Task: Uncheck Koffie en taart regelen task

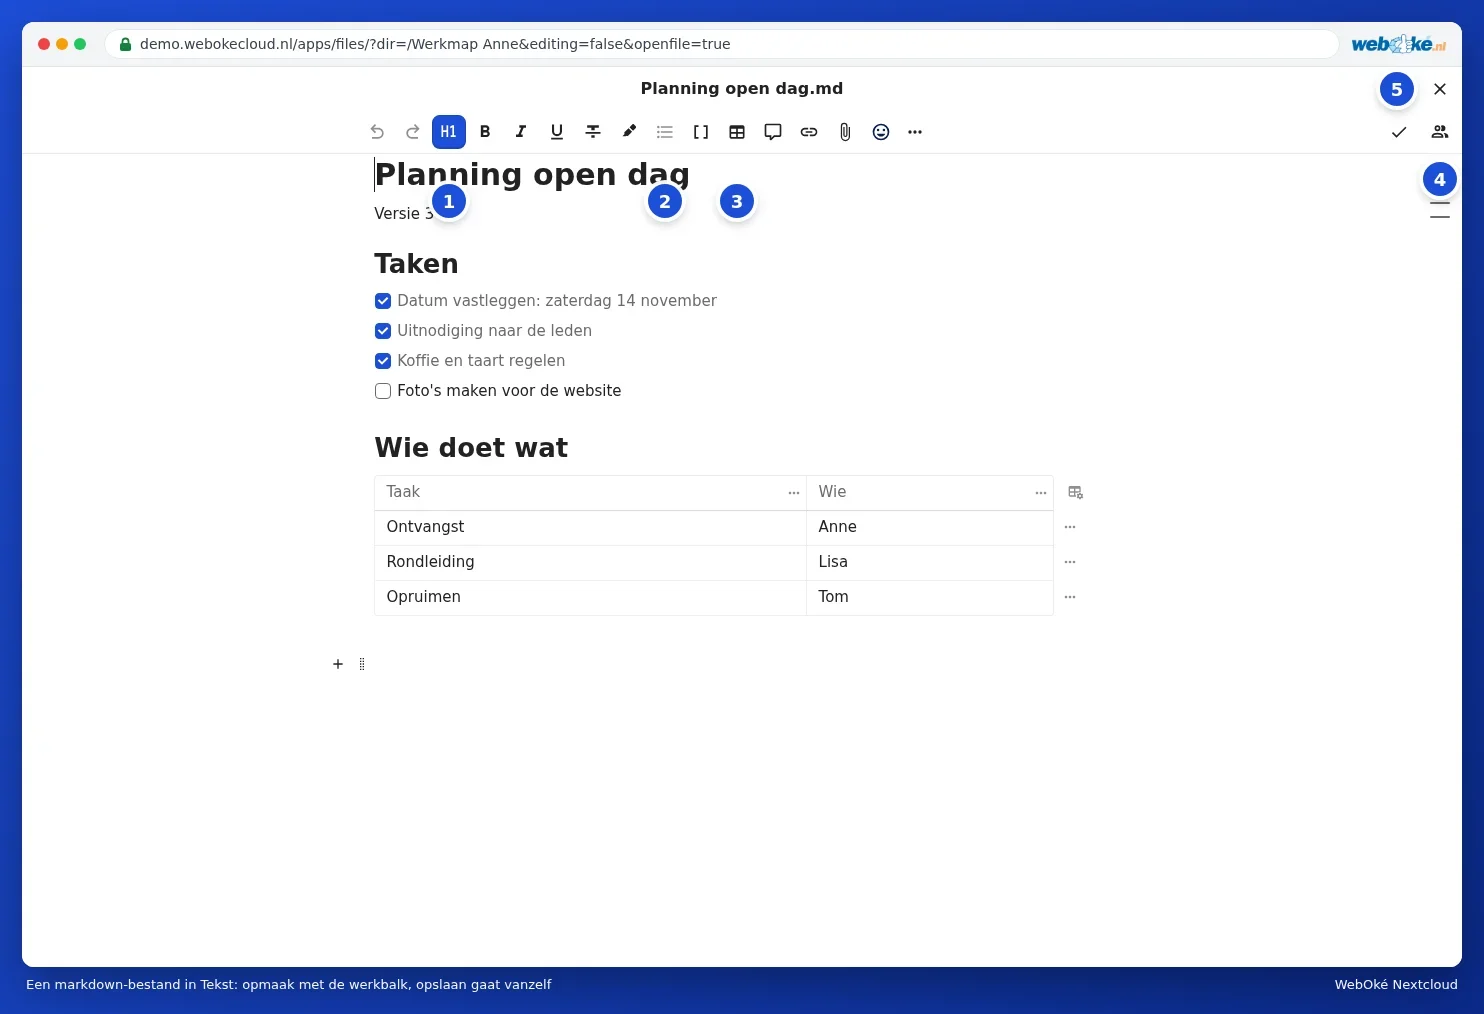Action: click(x=383, y=361)
